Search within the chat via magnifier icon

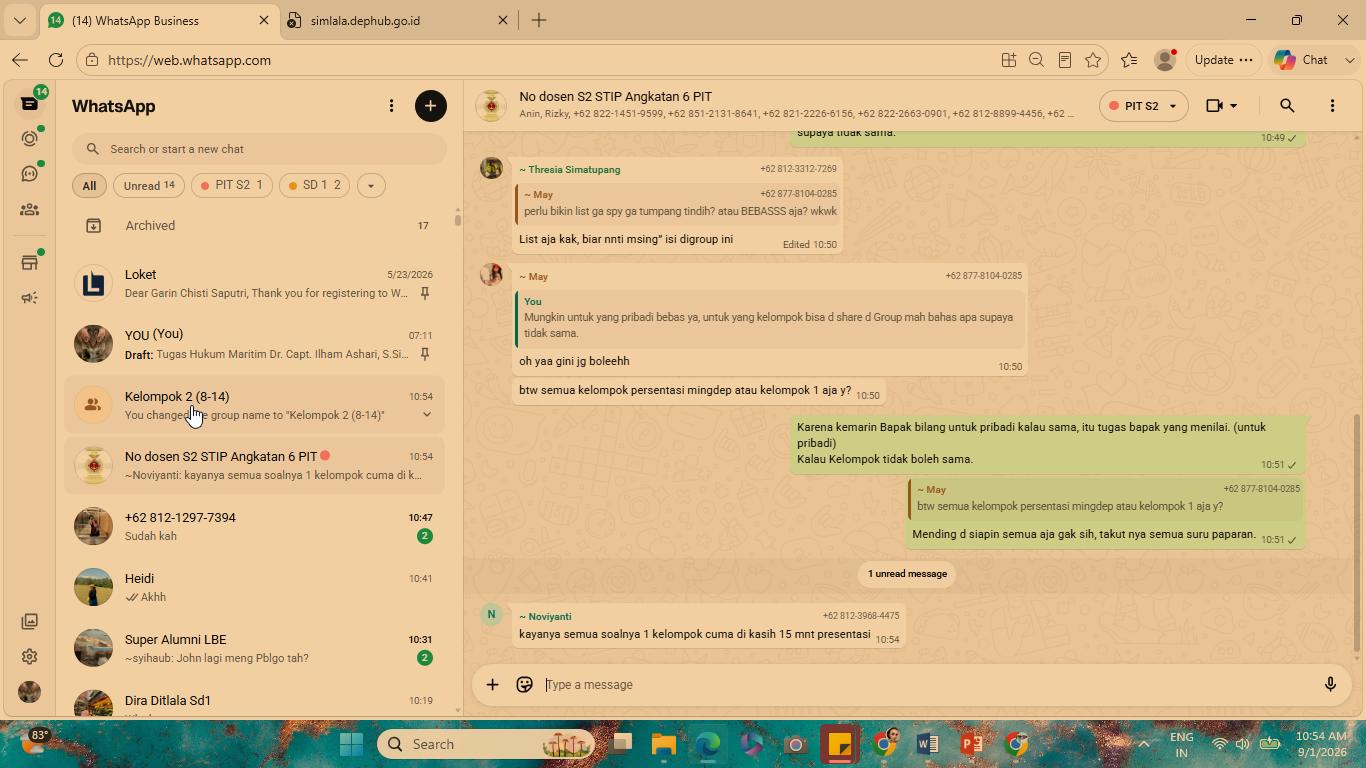pos(1287,106)
